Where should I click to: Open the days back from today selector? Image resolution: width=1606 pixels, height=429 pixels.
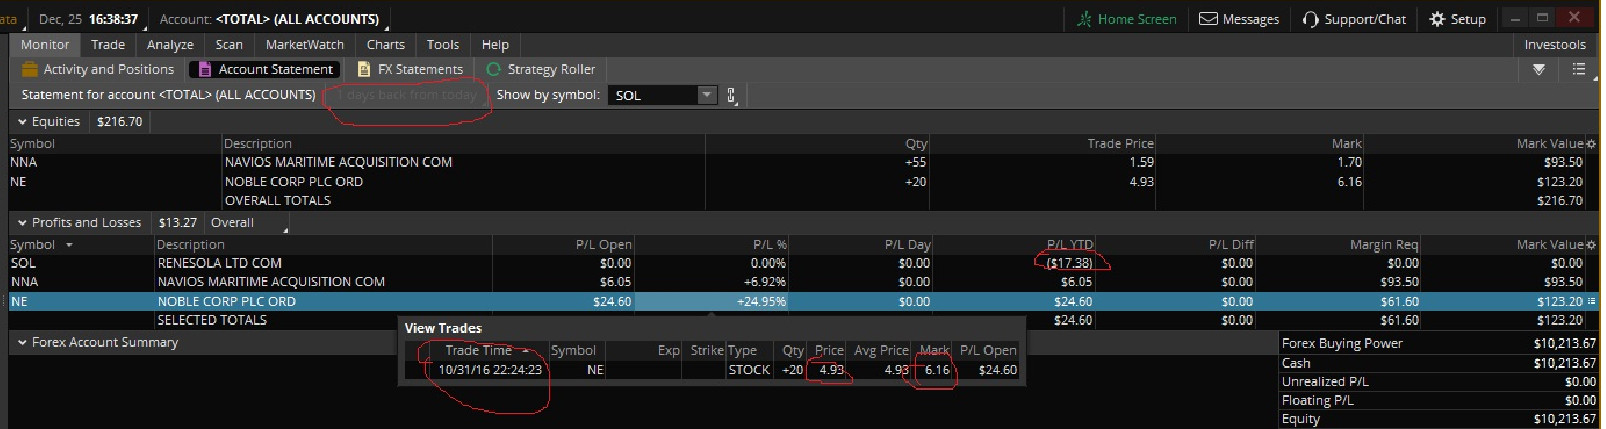[x=408, y=95]
